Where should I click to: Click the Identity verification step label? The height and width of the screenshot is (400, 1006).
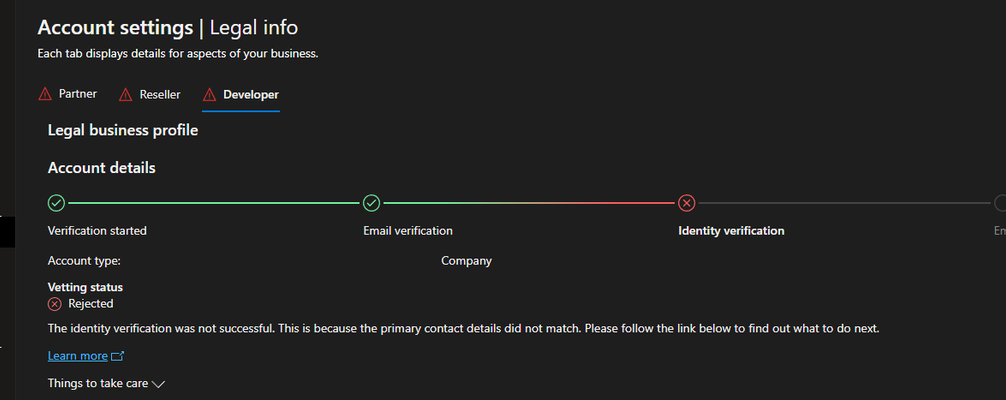pyautogui.click(x=731, y=230)
